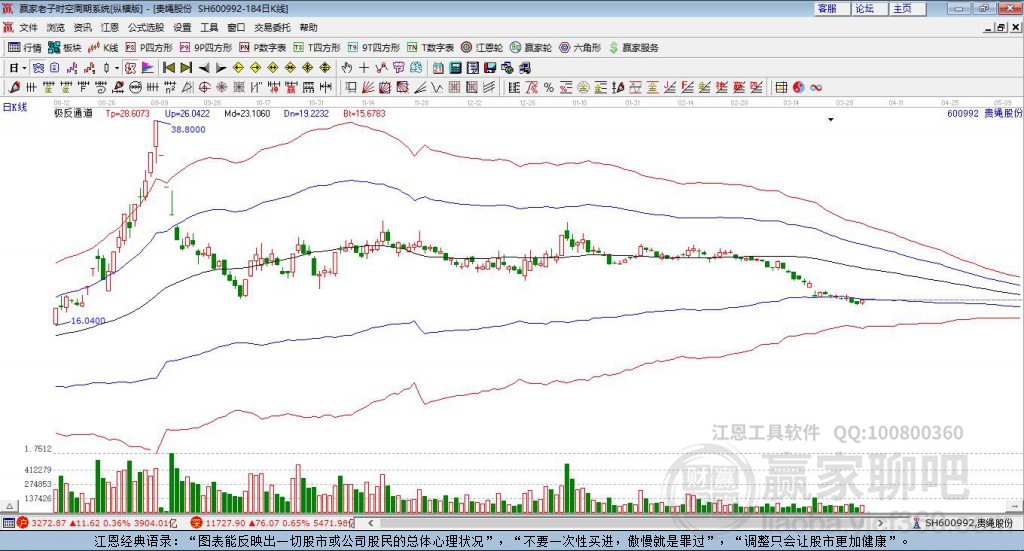
Task: Open the calendar date icon
Action: (x=438, y=68)
